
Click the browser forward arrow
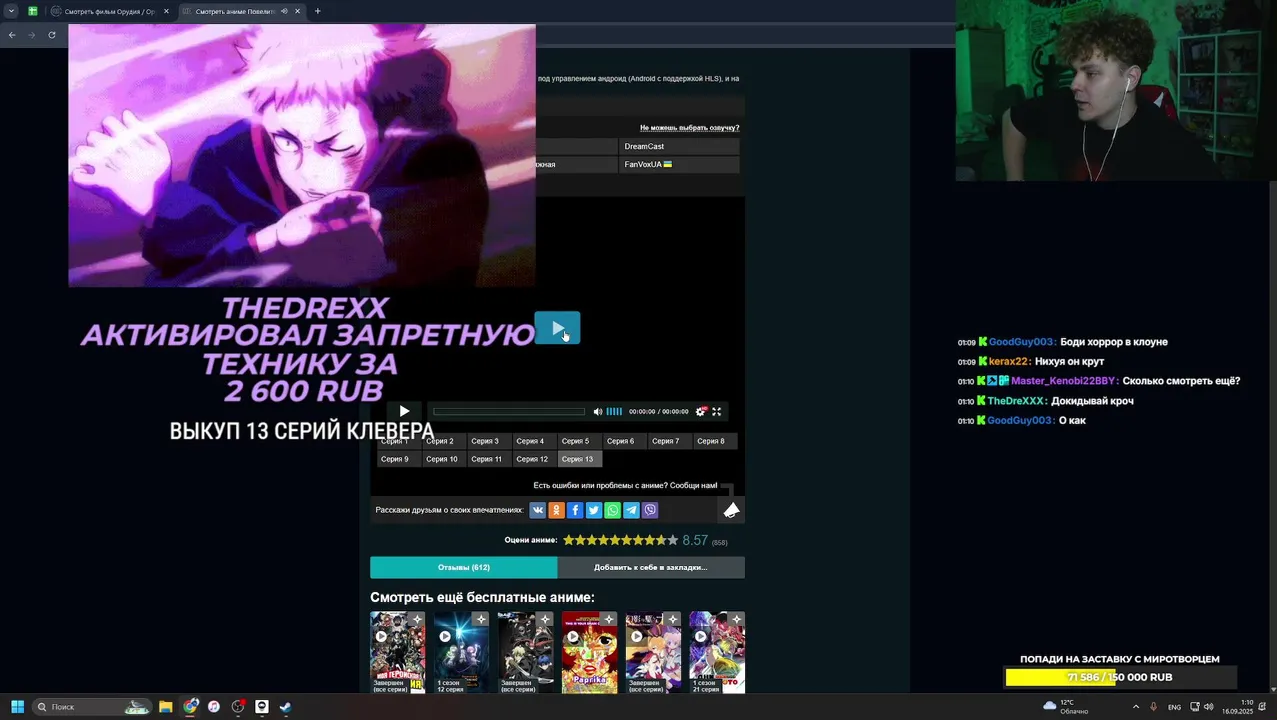point(32,35)
